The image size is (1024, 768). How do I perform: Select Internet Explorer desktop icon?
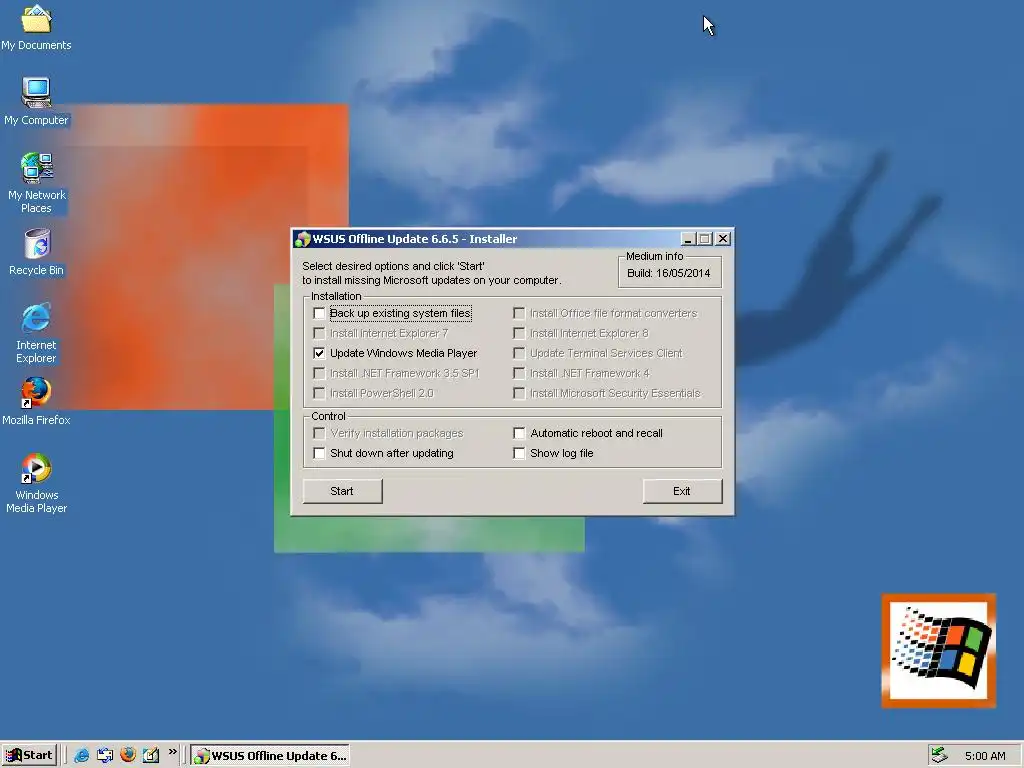pos(36,333)
